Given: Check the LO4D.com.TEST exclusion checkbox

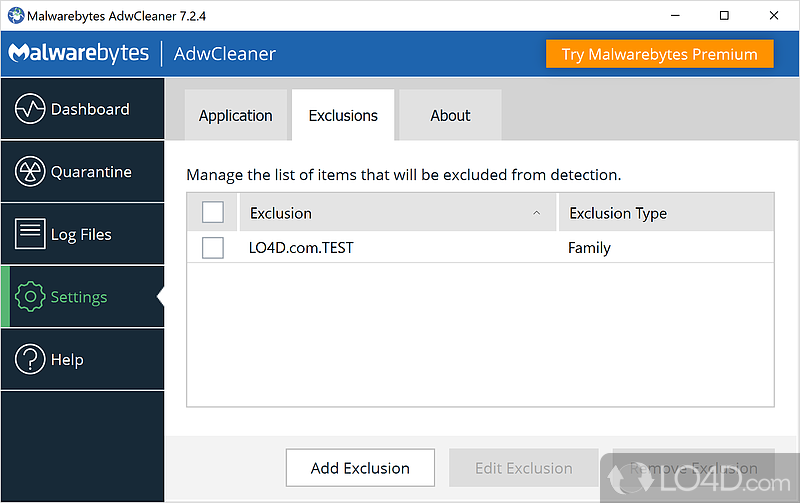Looking at the screenshot, I should click(213, 248).
